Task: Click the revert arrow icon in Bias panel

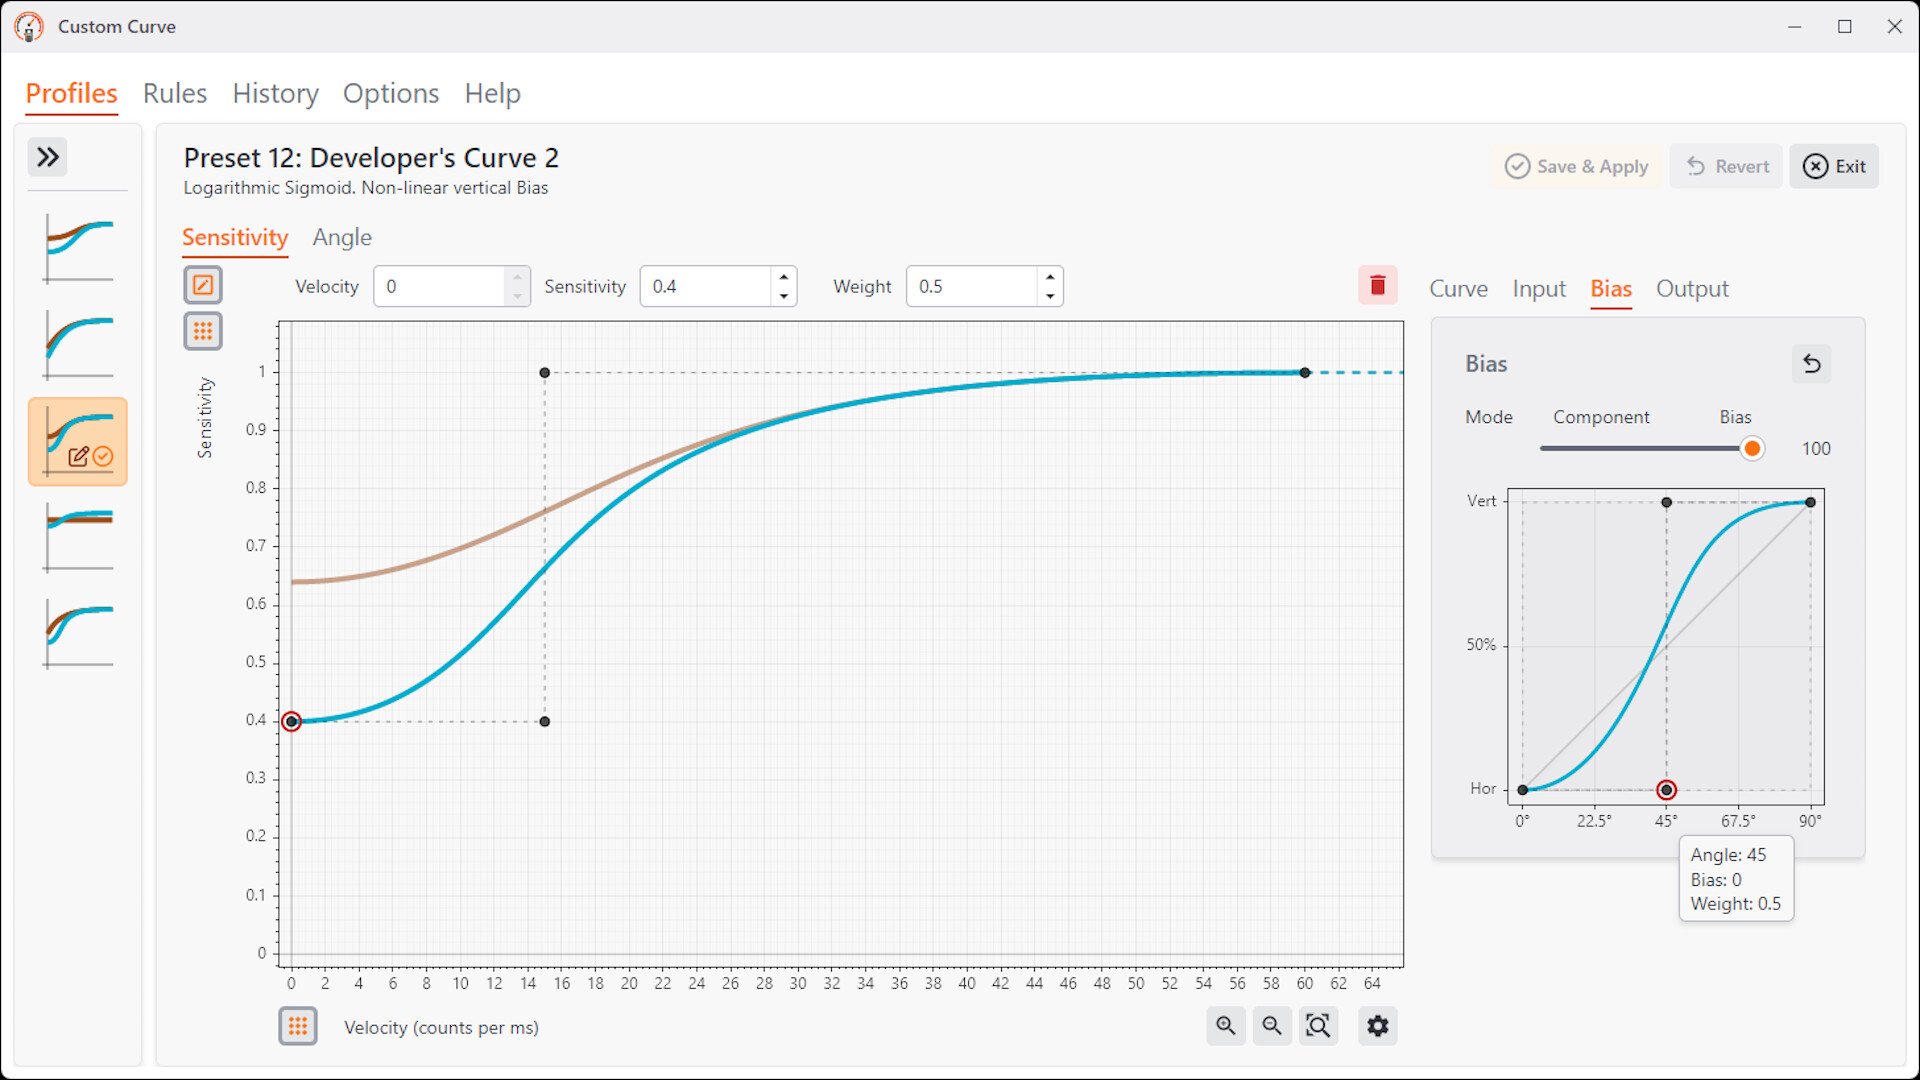Action: (1812, 364)
